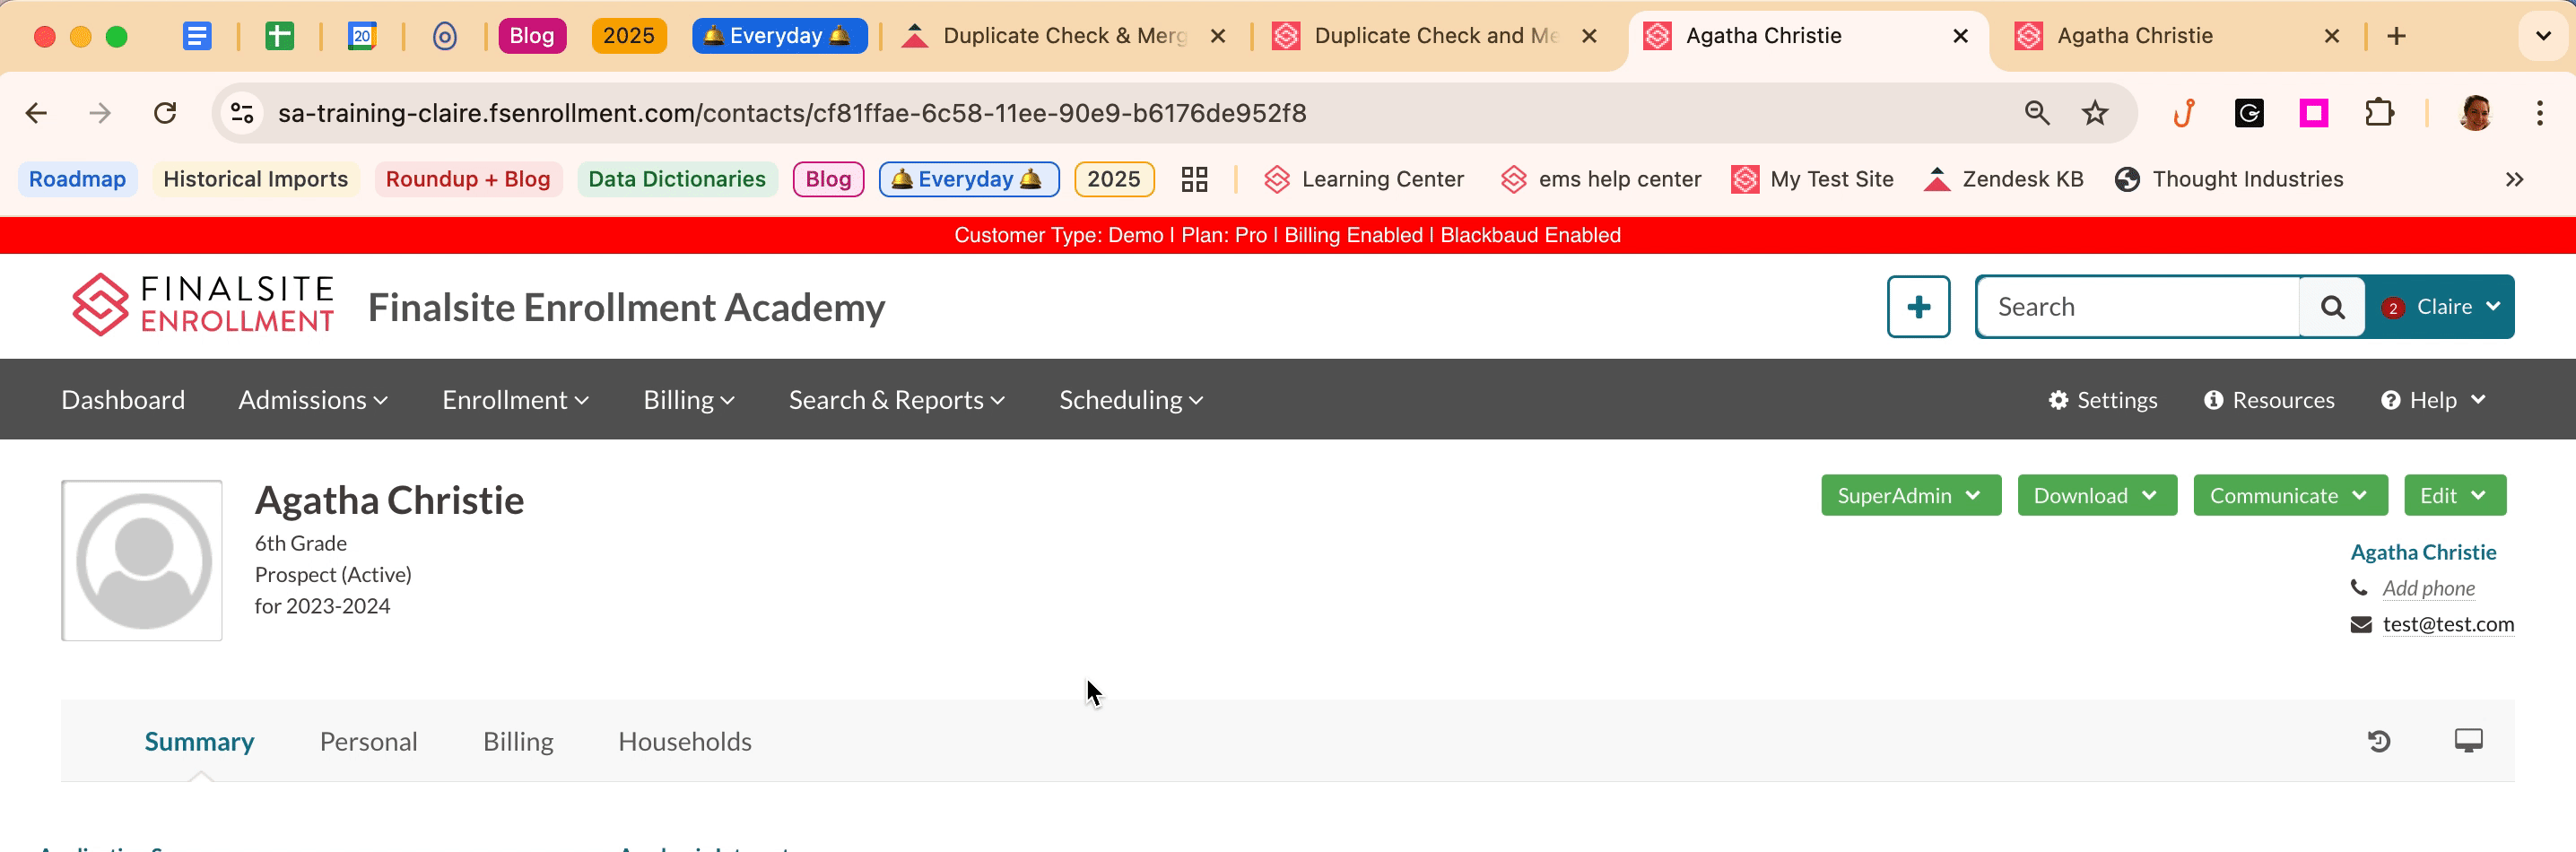Switch to the Personal tab

click(368, 742)
